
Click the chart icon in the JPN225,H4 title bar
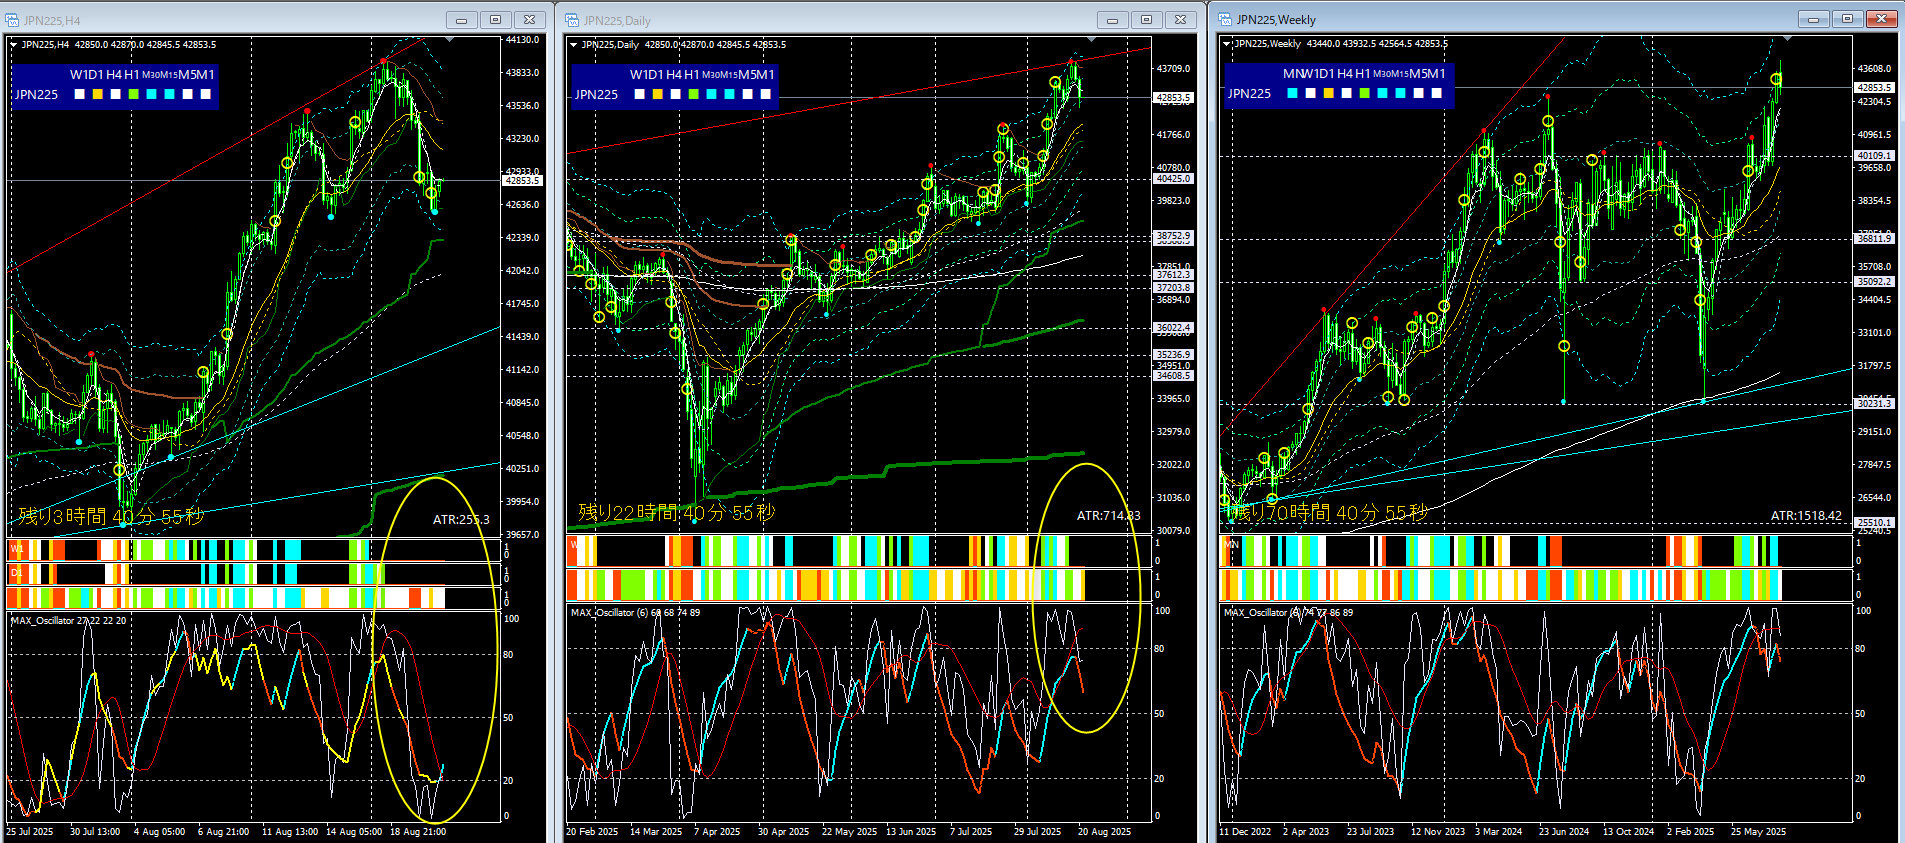point(12,20)
